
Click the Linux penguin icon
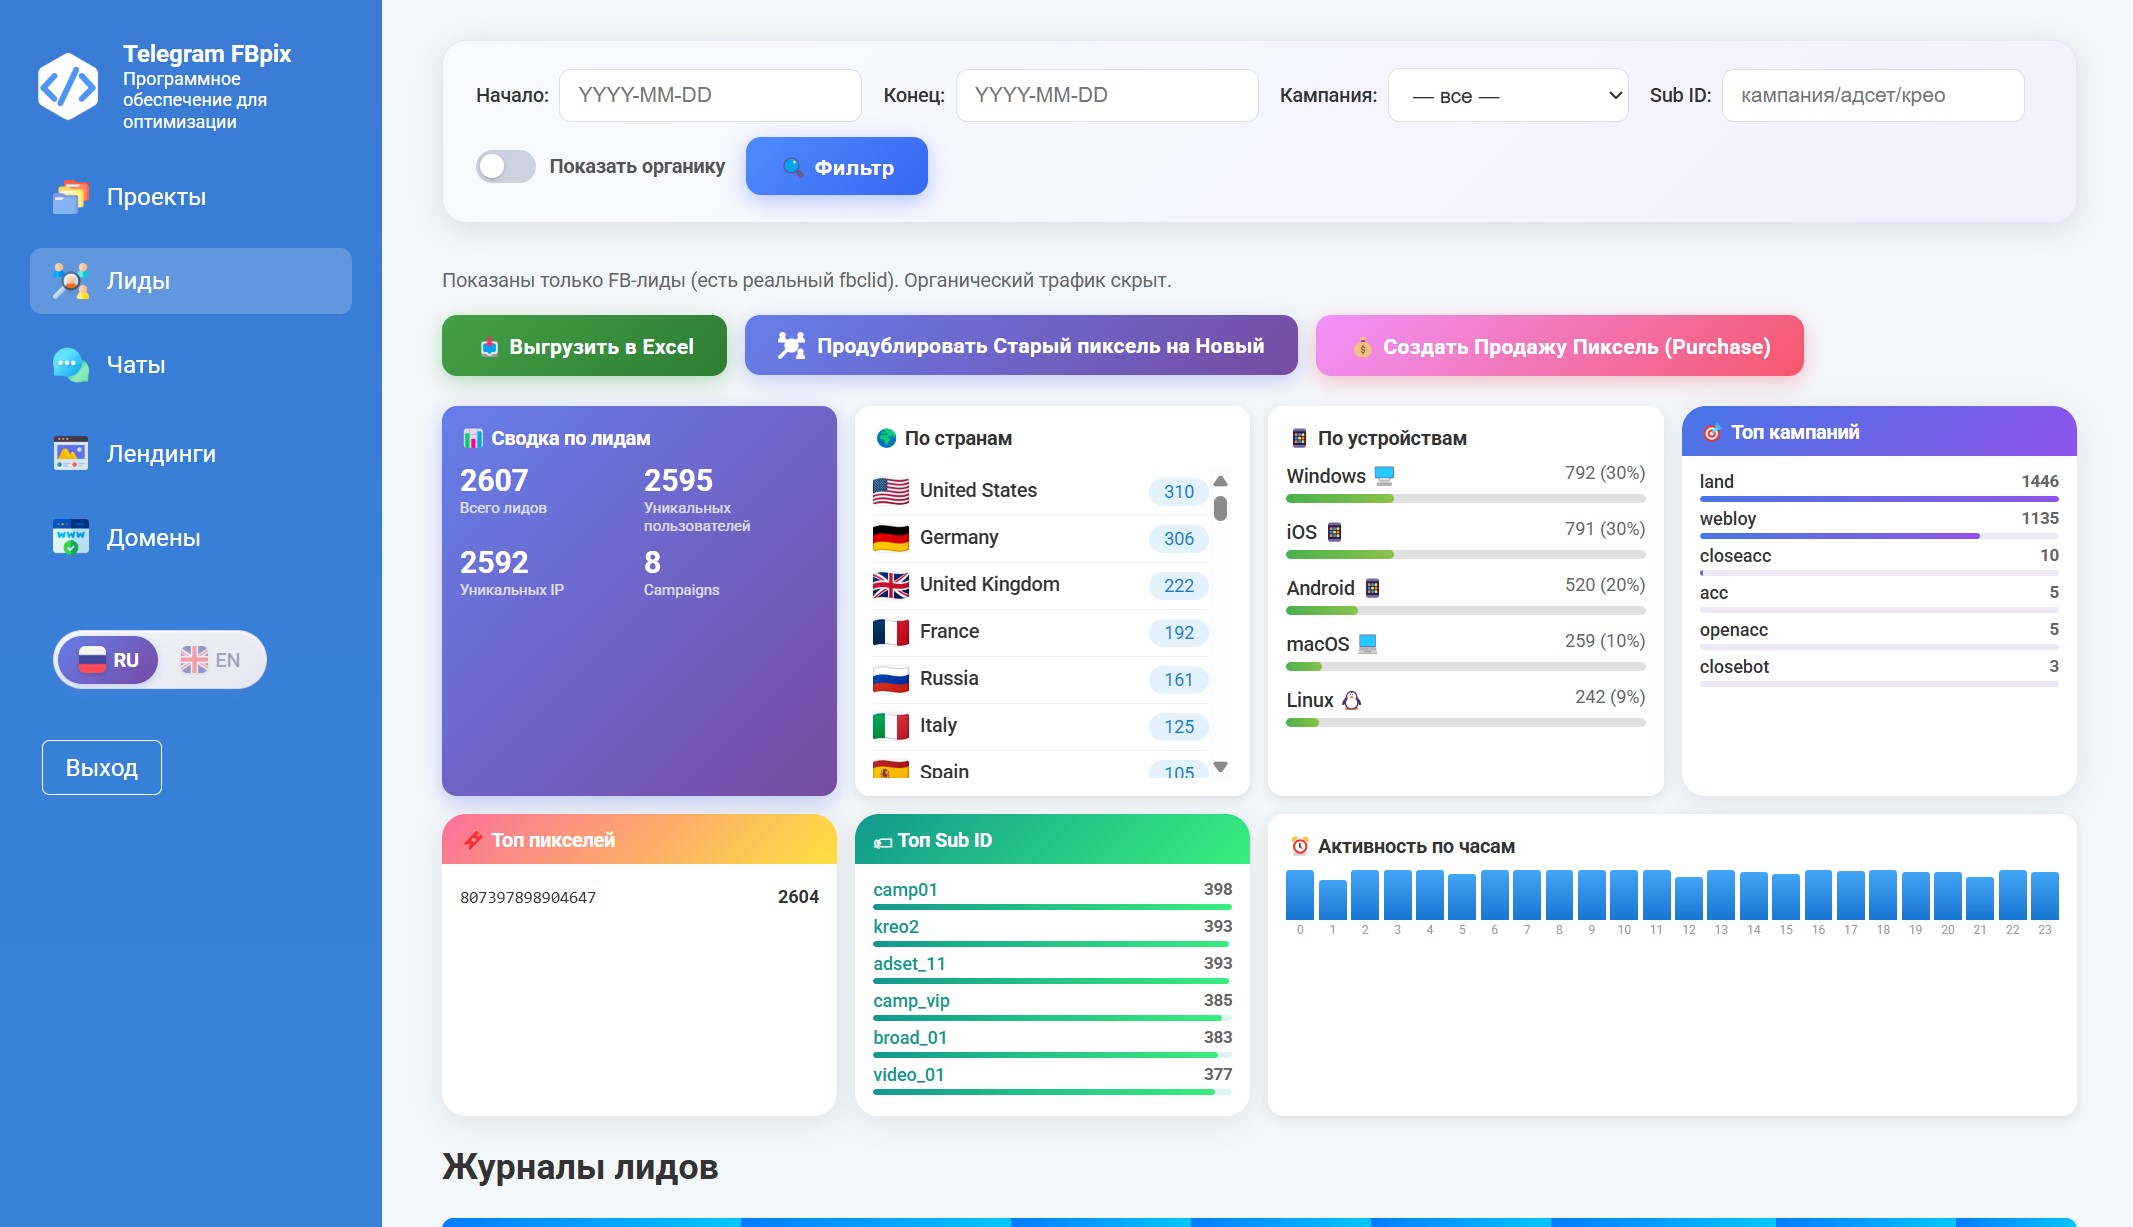[x=1351, y=700]
